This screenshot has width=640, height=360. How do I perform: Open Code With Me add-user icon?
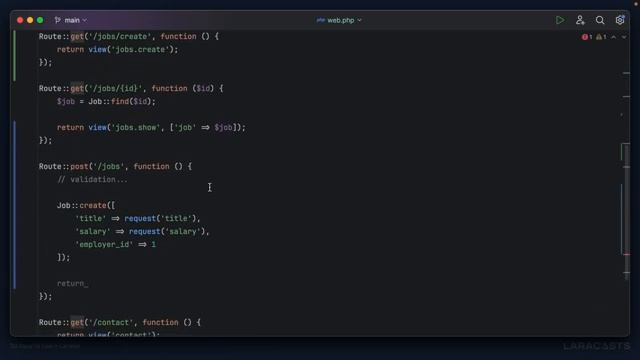580,20
